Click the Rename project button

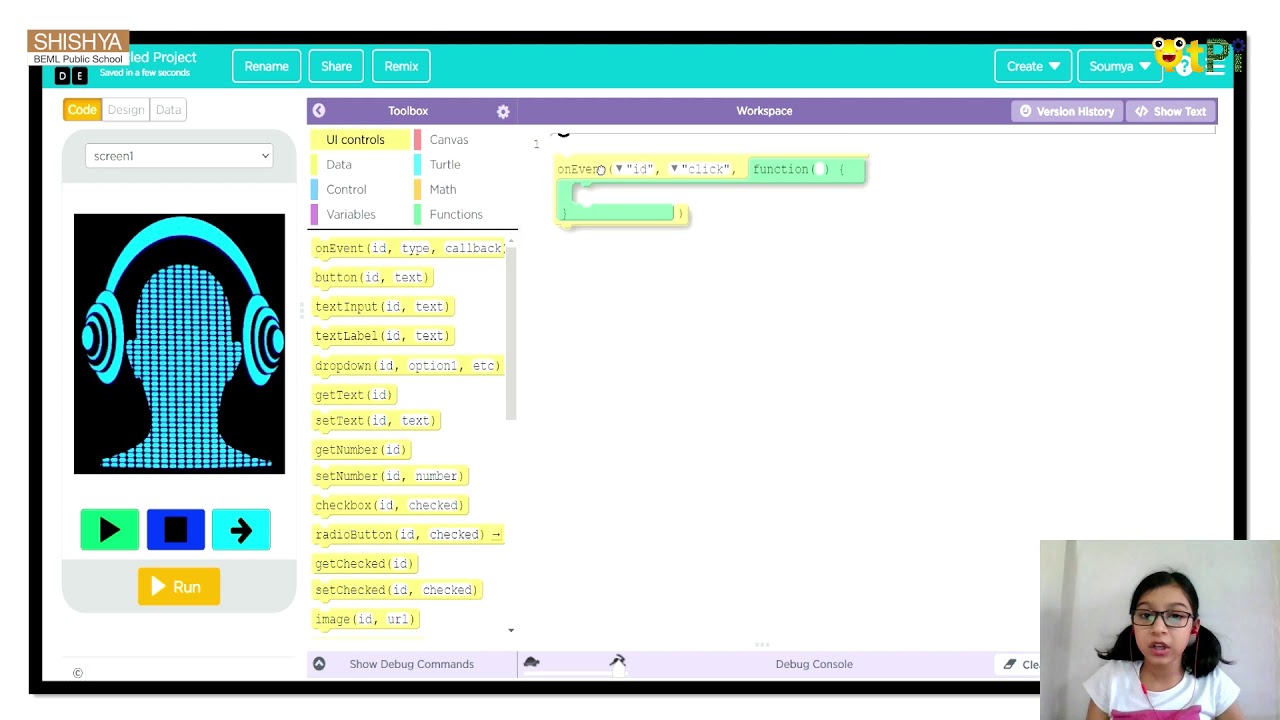click(x=266, y=66)
